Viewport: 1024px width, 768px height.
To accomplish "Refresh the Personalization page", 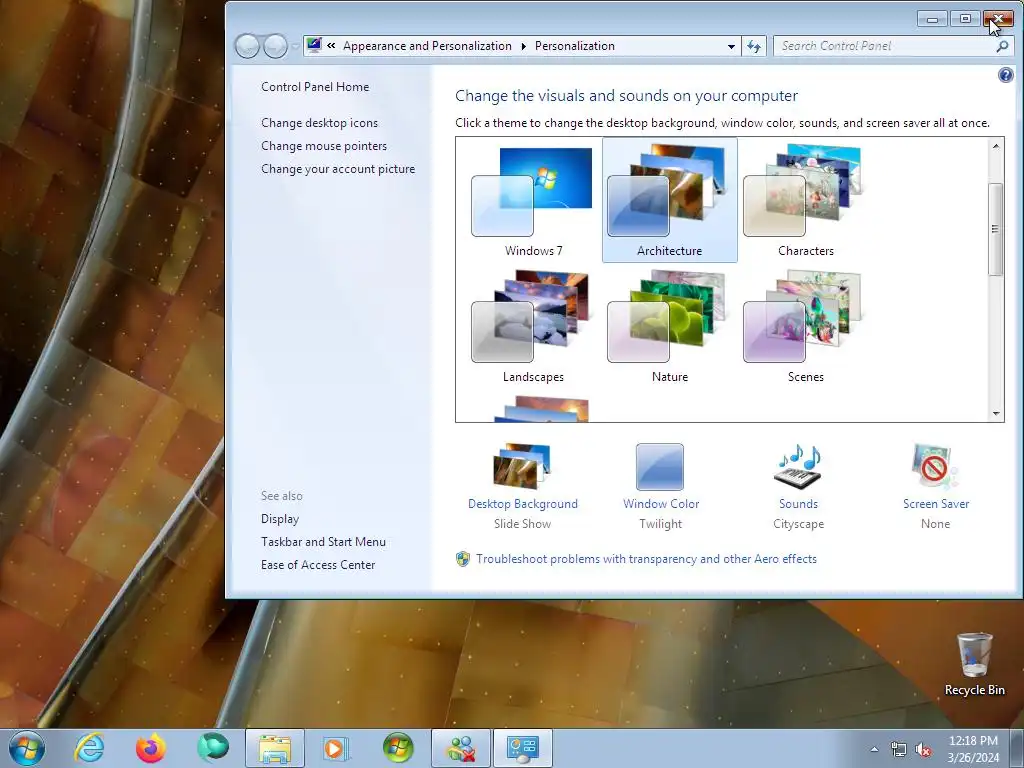I will [x=754, y=46].
